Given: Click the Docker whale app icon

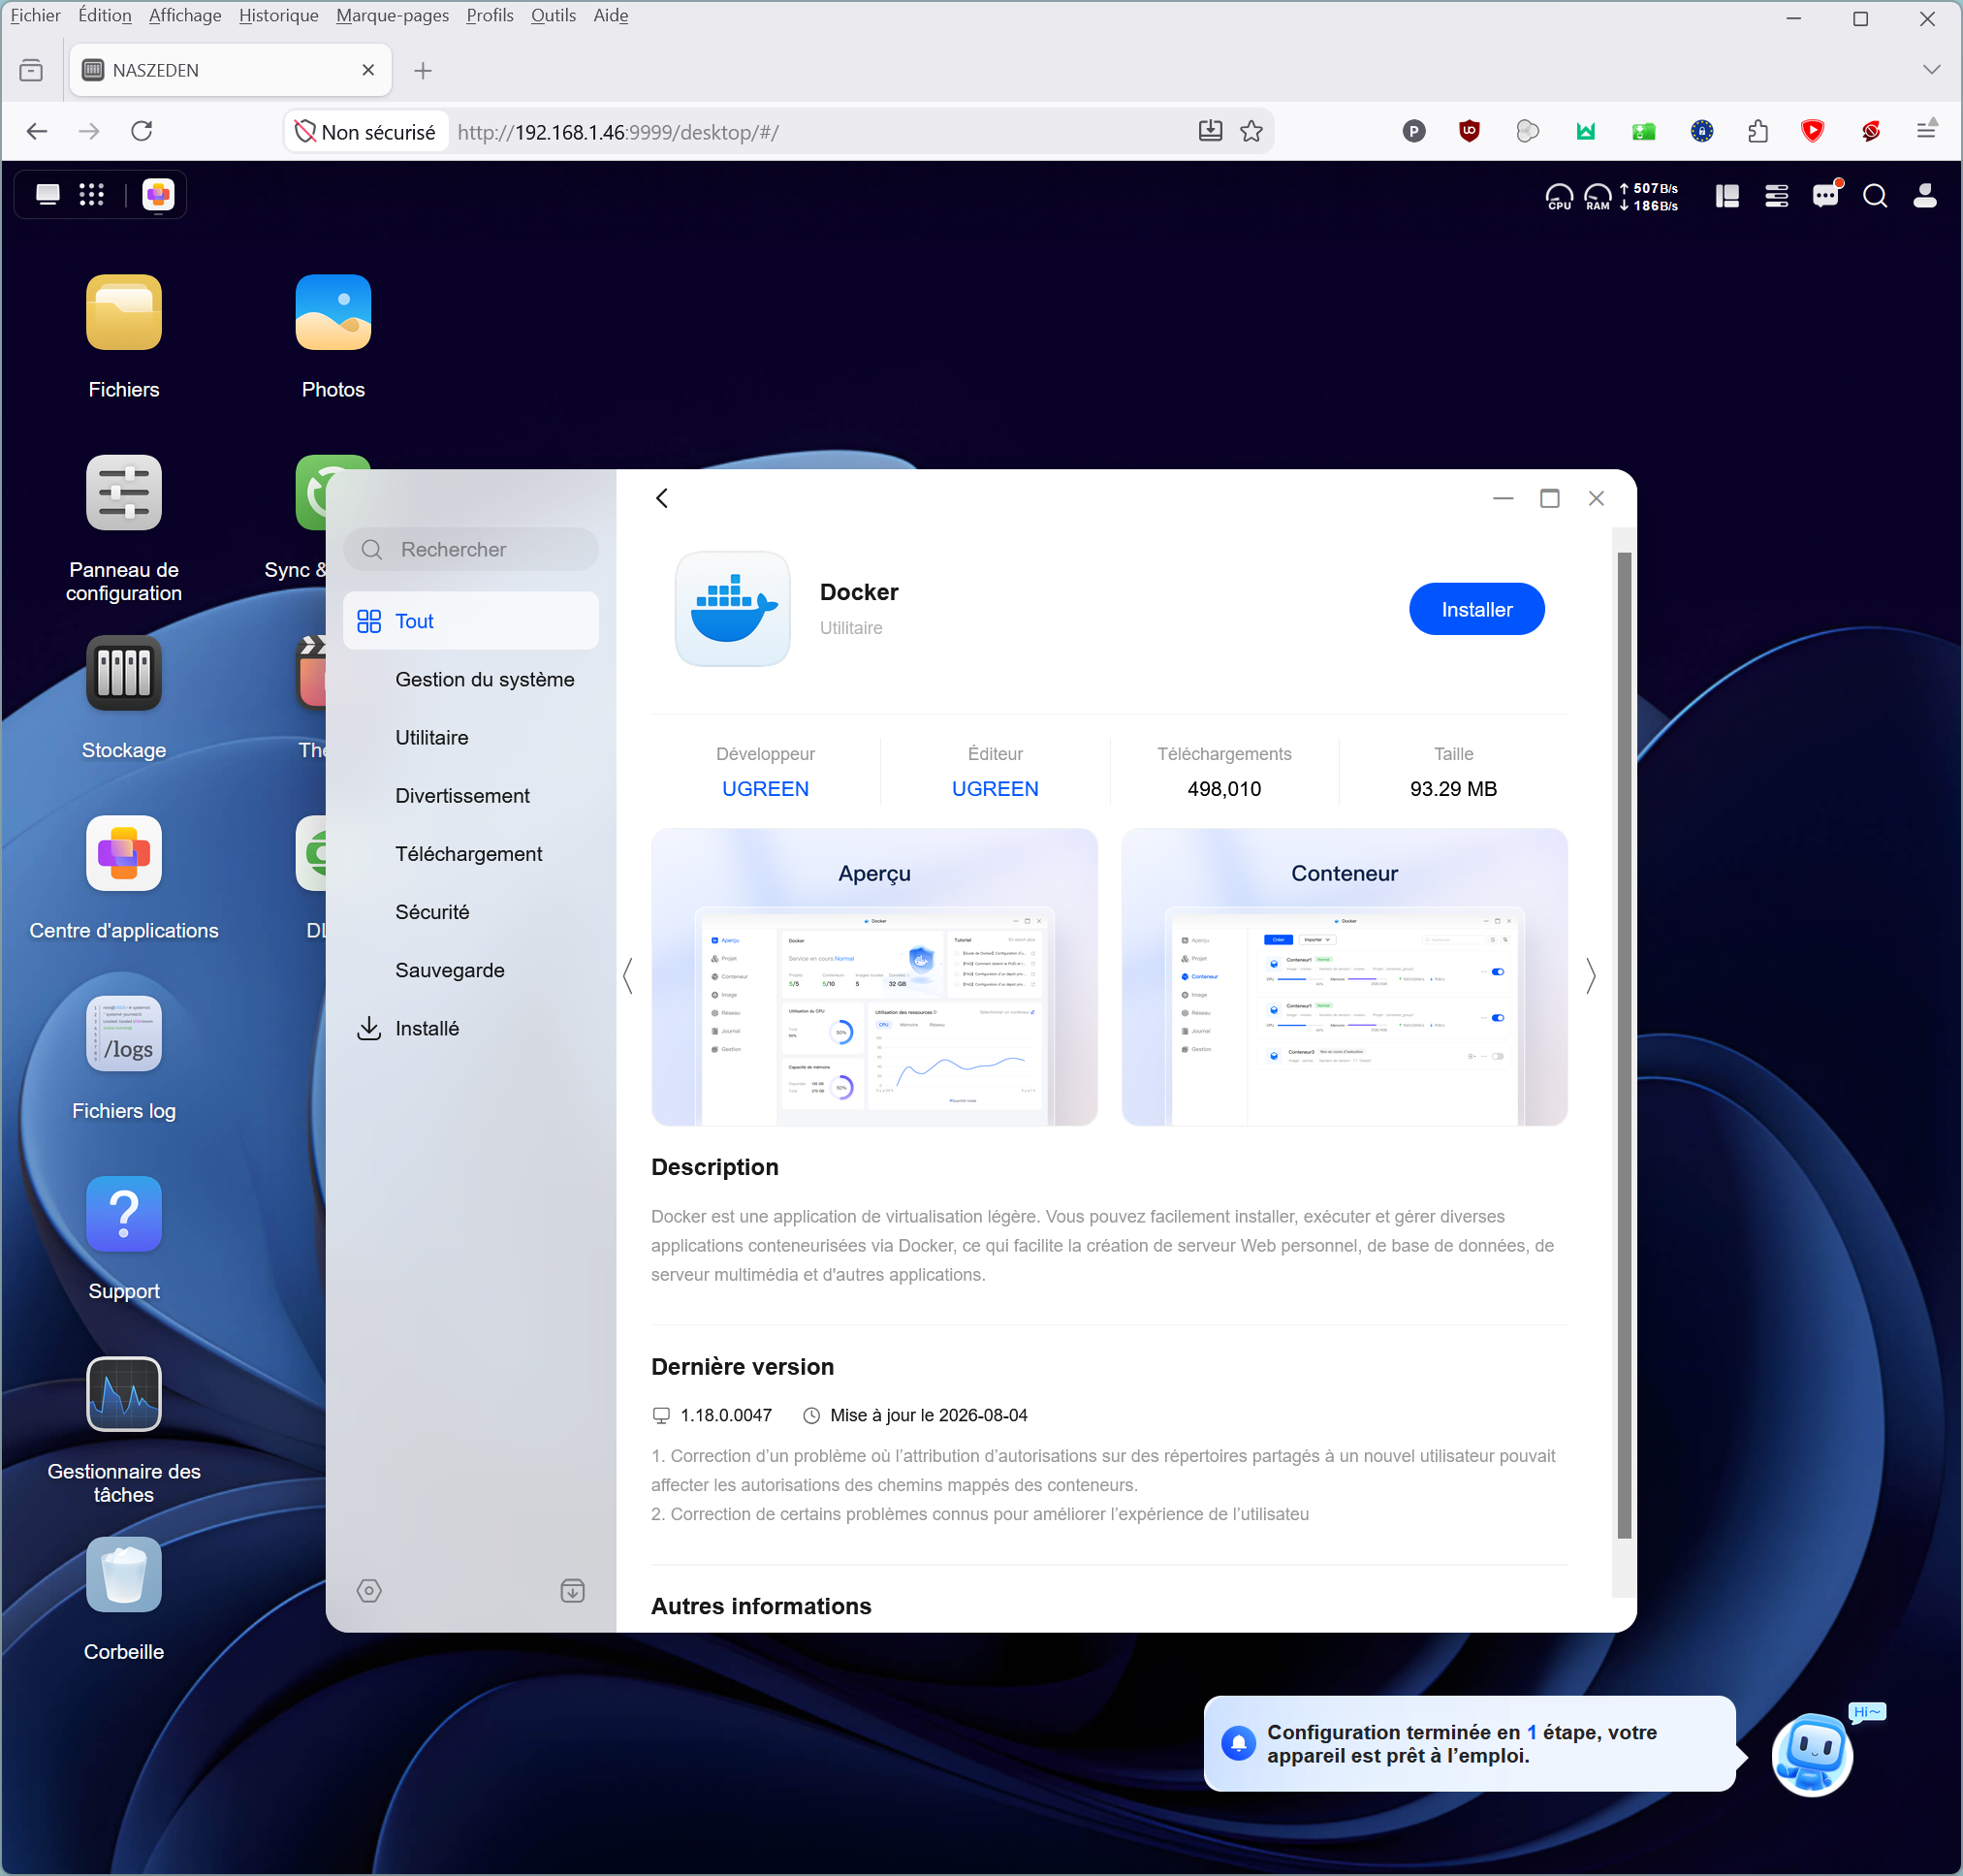Looking at the screenshot, I should click(x=733, y=609).
